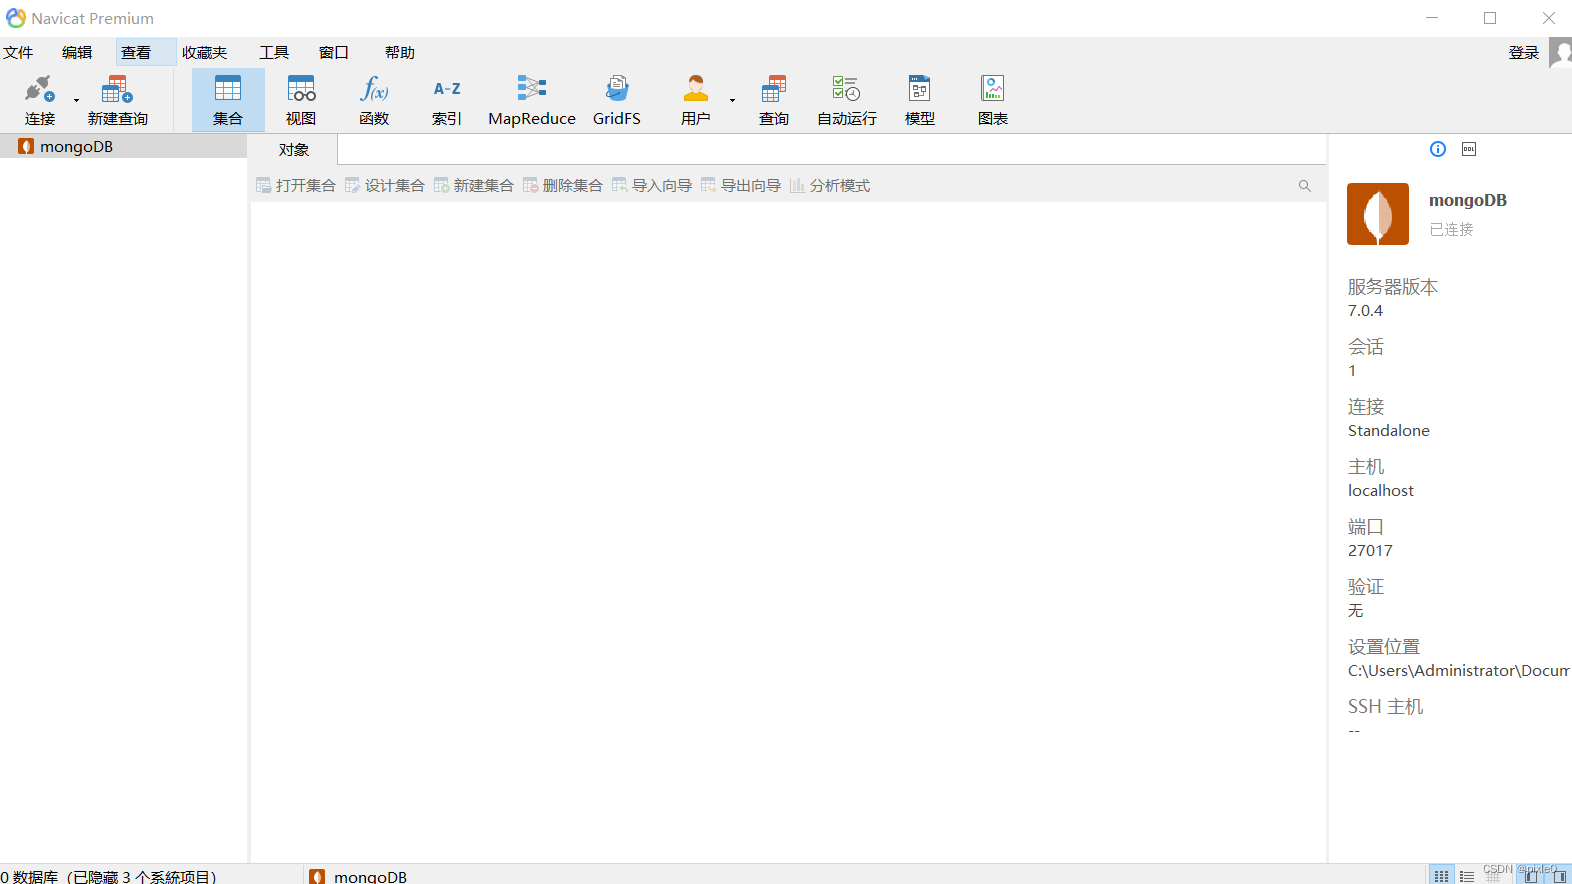Click the 新建集合 button
Image resolution: width=1572 pixels, height=884 pixels.
coord(474,185)
